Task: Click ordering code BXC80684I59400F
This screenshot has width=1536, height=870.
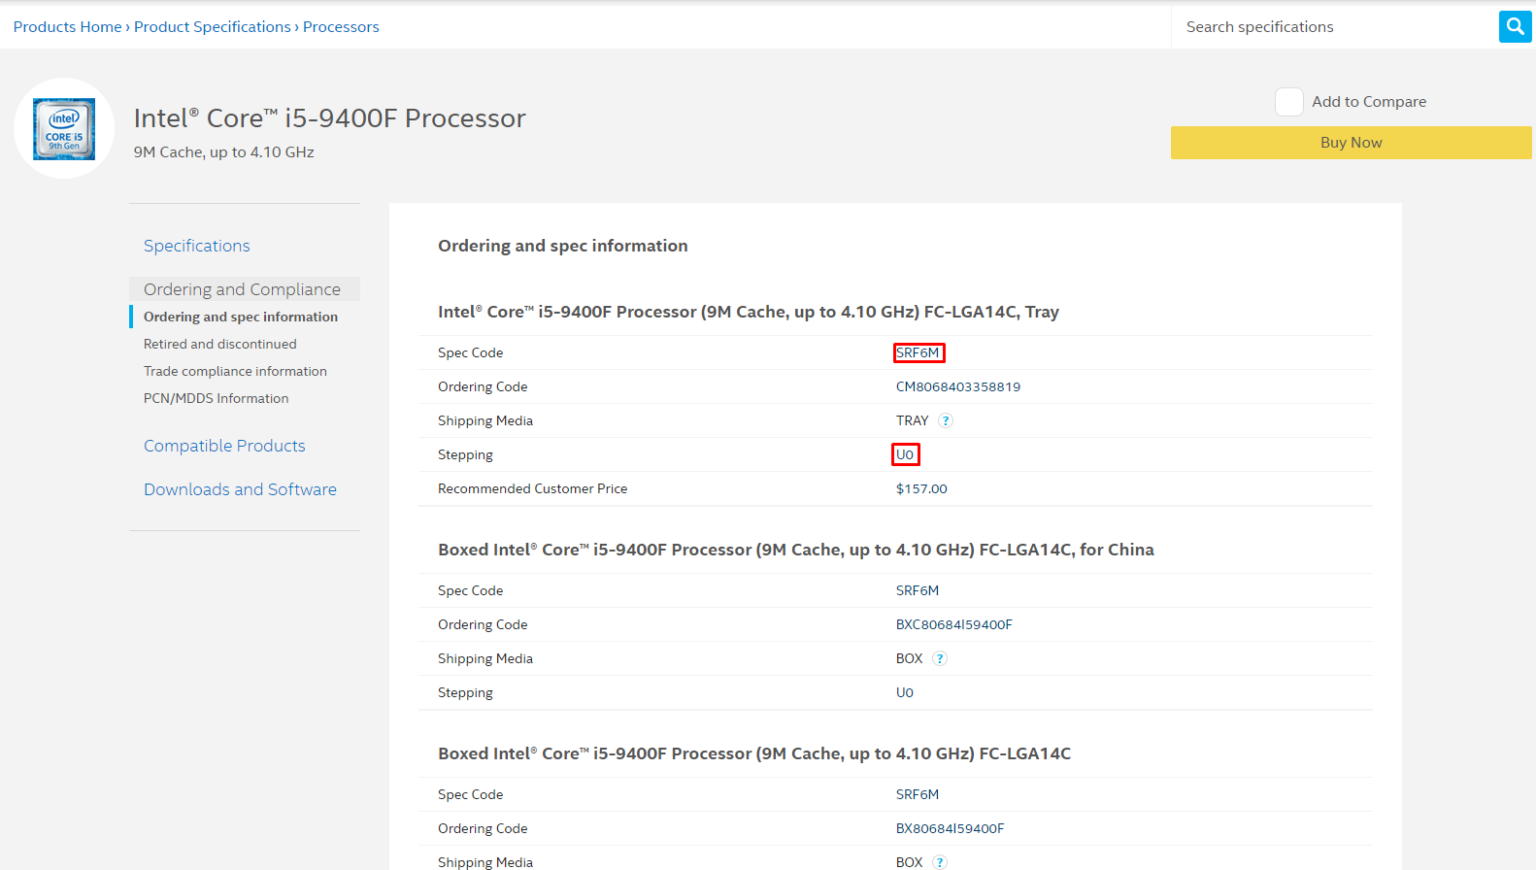Action: click(954, 625)
